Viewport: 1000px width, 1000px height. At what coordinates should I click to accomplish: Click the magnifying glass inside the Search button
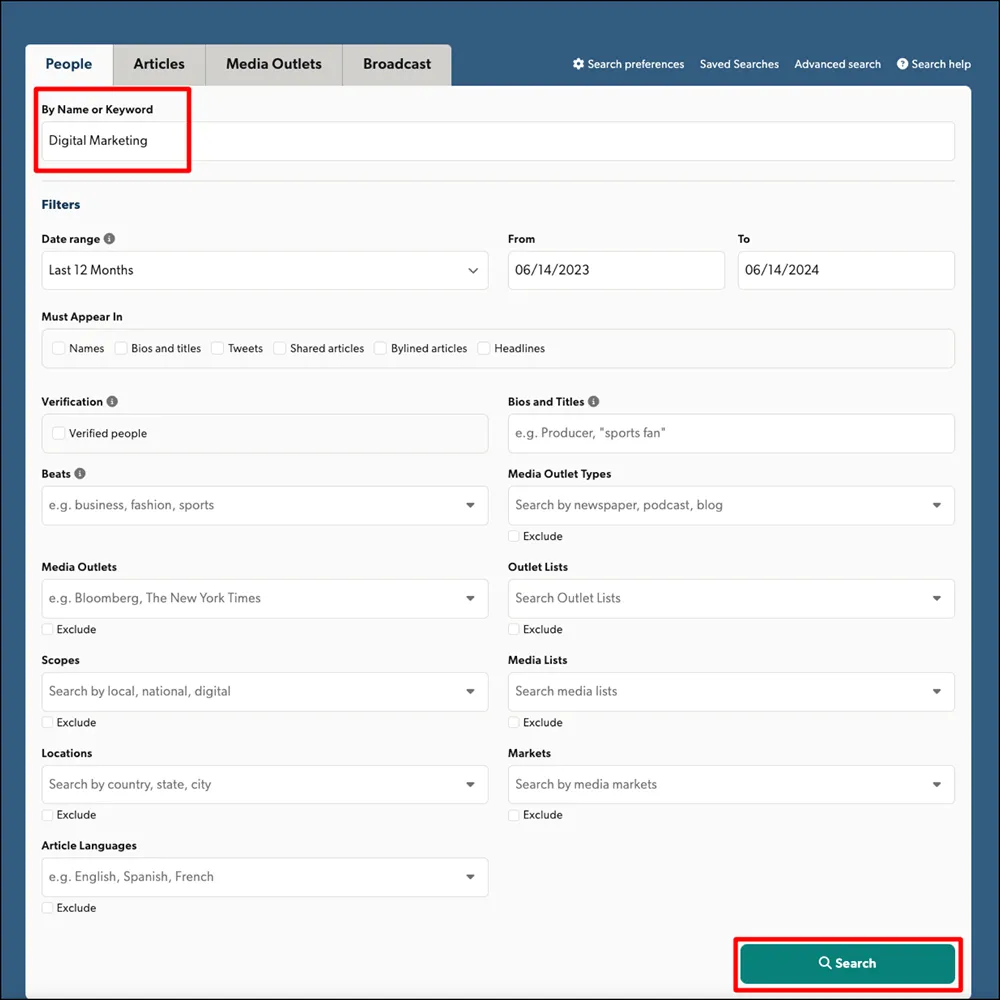826,963
